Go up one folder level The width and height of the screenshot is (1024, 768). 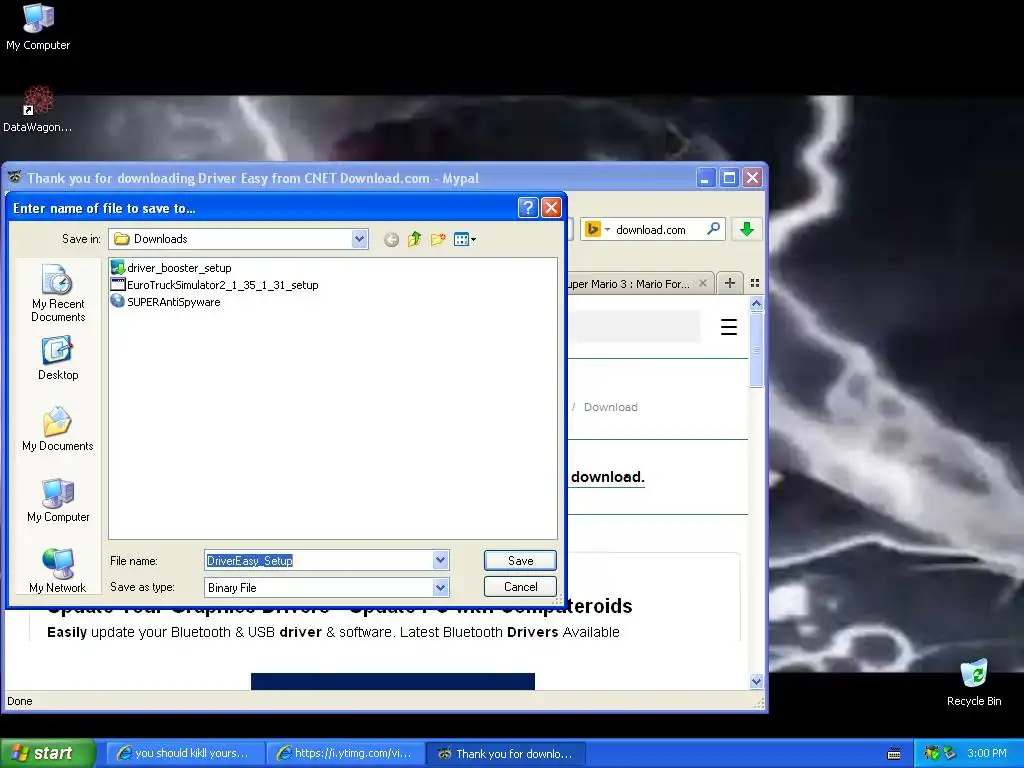pyautogui.click(x=414, y=240)
